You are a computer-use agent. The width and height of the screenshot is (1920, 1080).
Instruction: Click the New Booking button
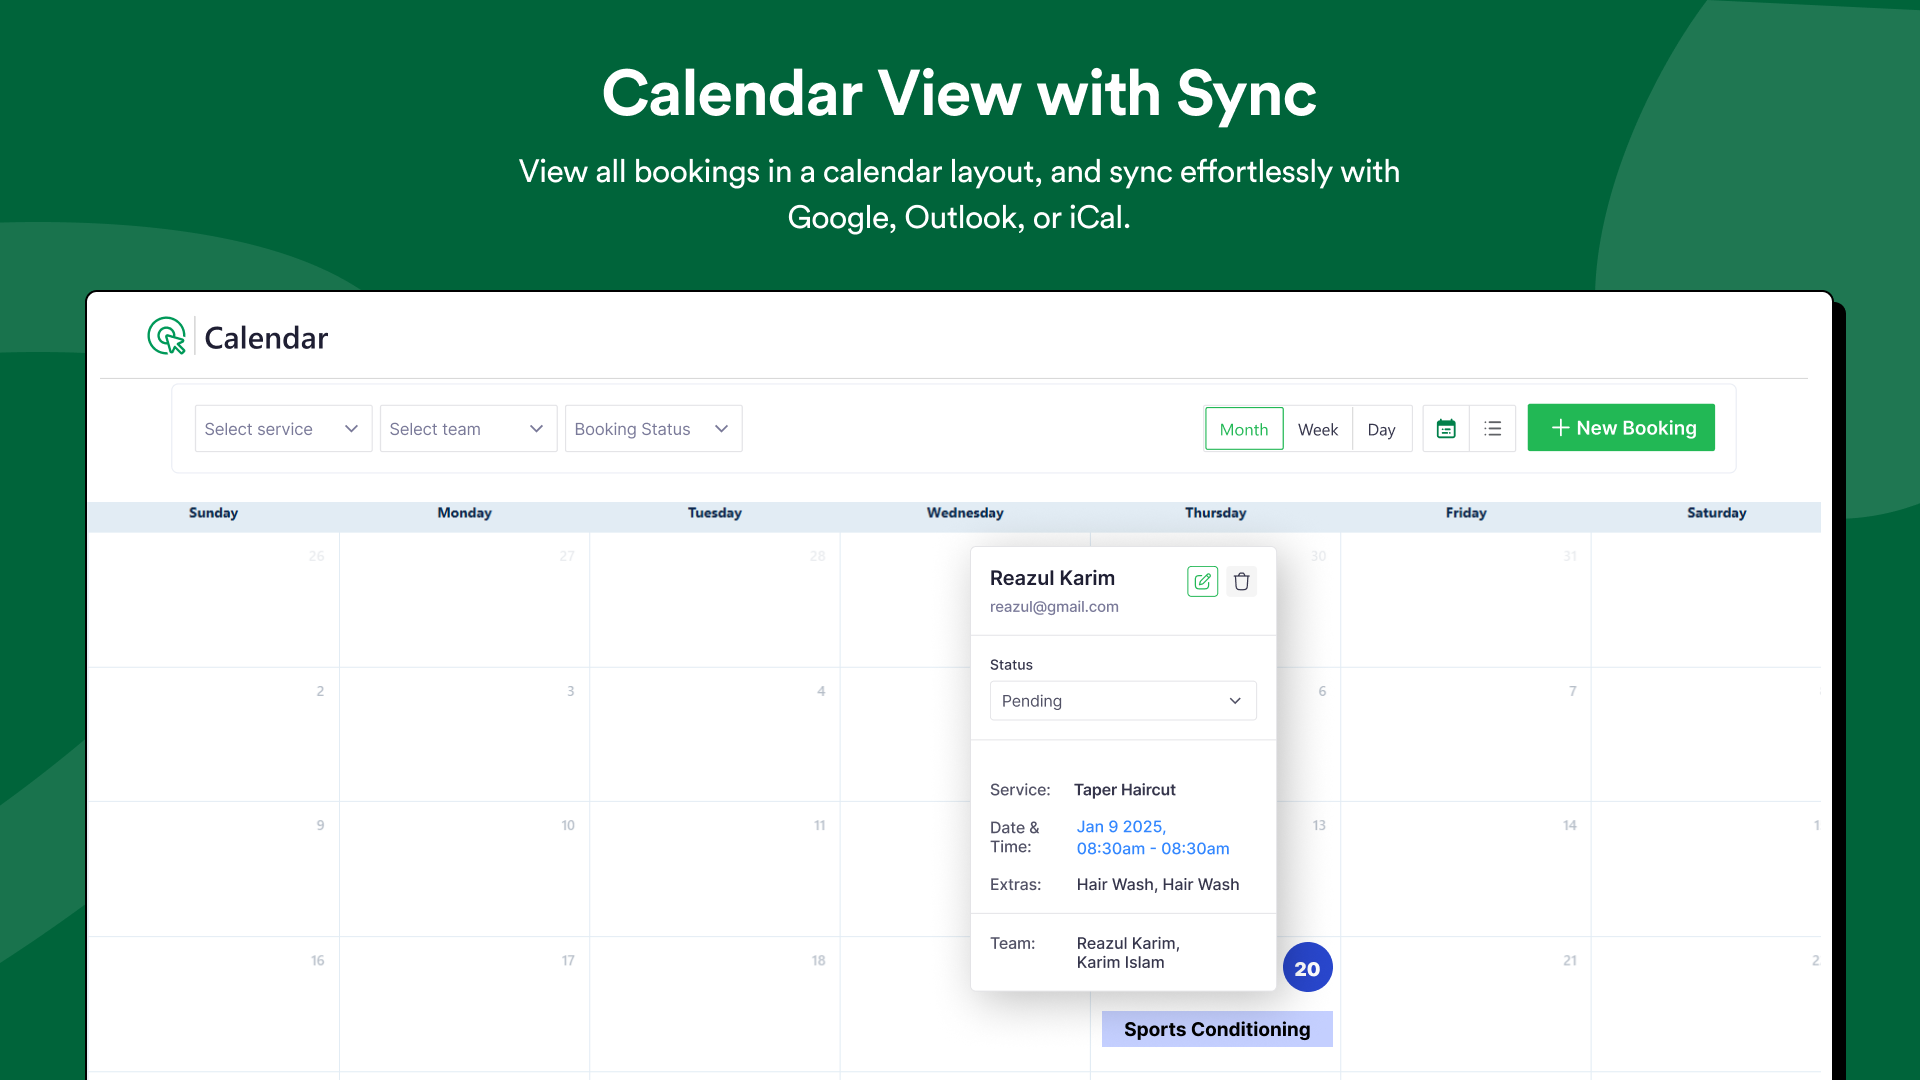point(1621,428)
